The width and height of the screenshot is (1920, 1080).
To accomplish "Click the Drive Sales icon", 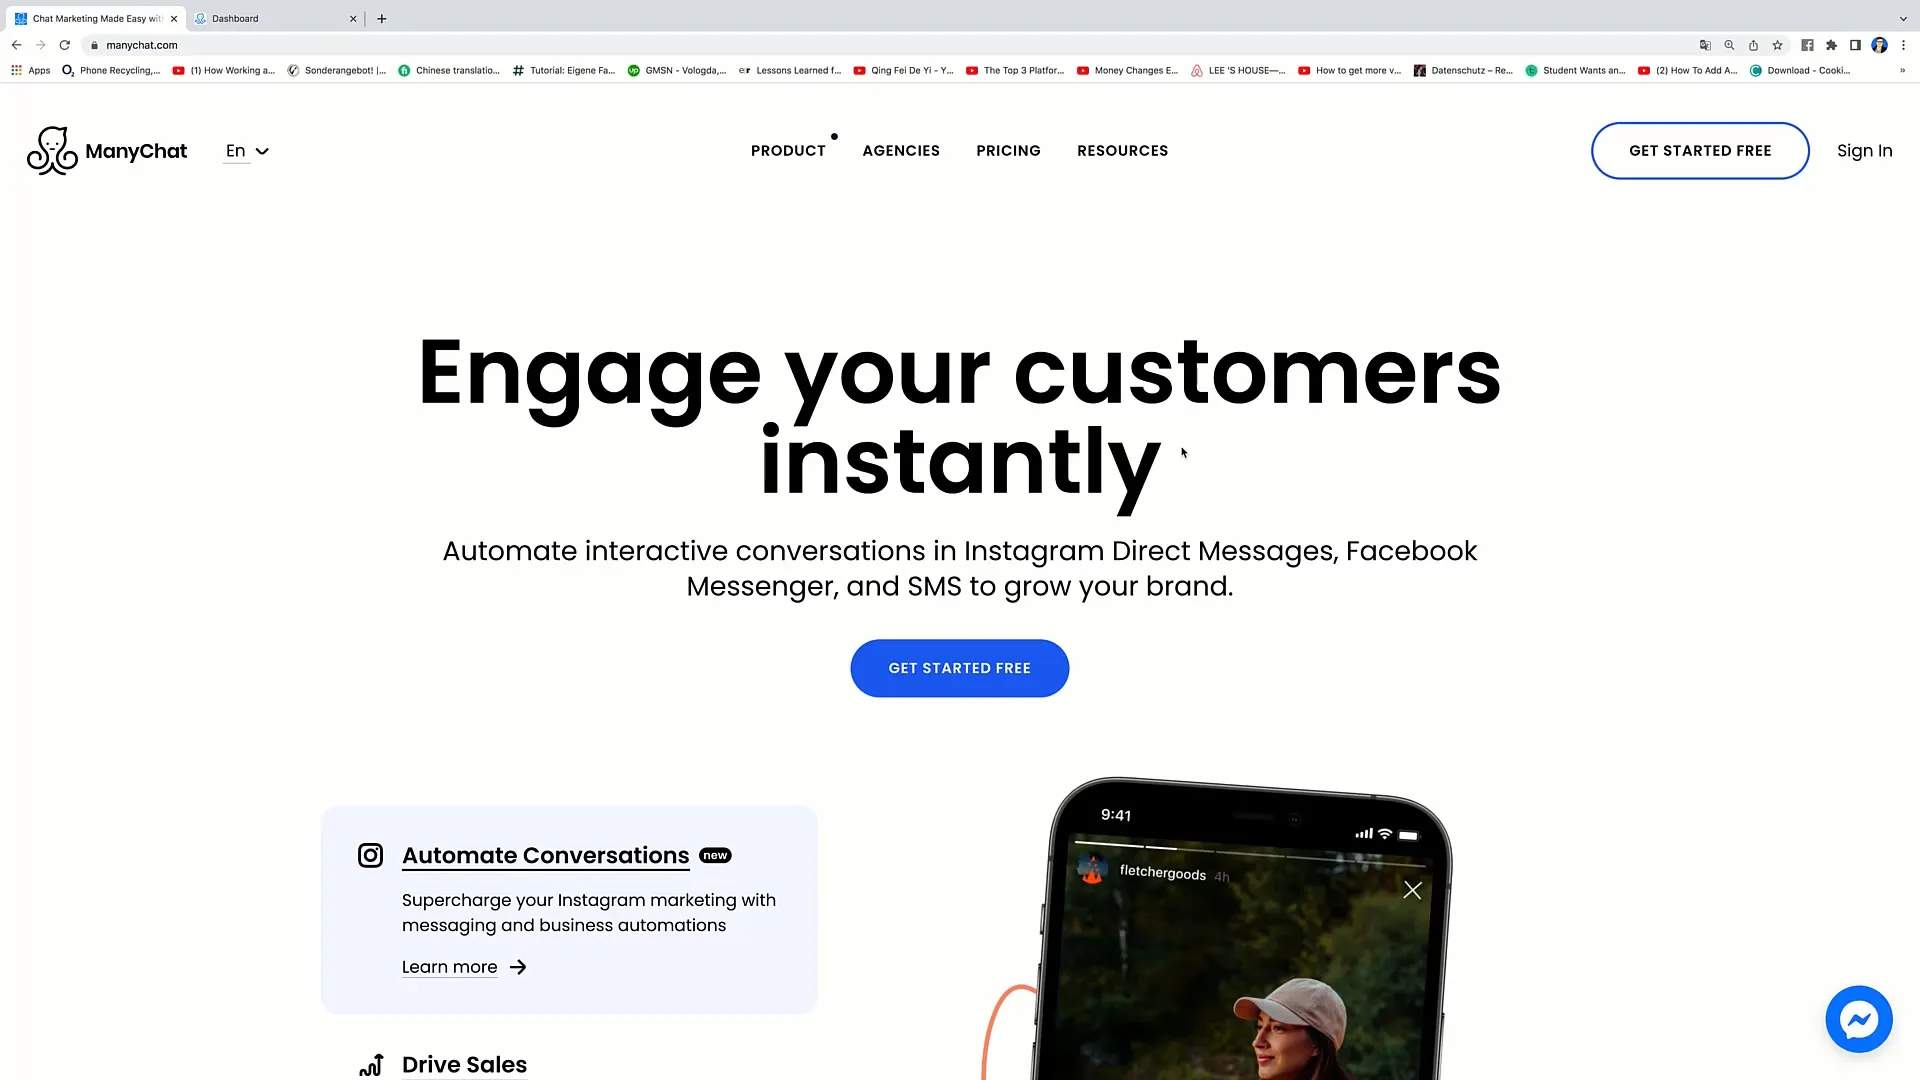I will click(371, 1064).
